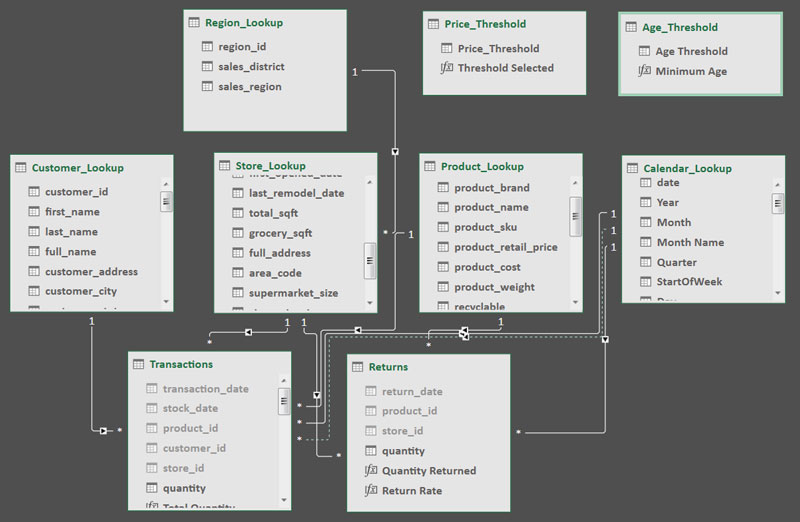Click the column icon beside product_retail_price

coord(443,247)
